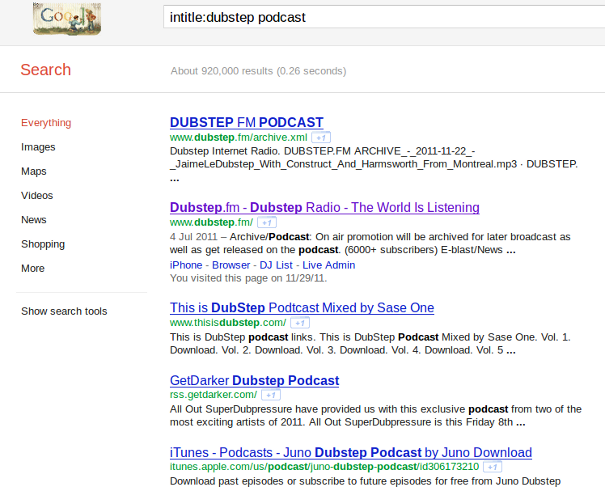Click the Google doodle logo

(67, 18)
